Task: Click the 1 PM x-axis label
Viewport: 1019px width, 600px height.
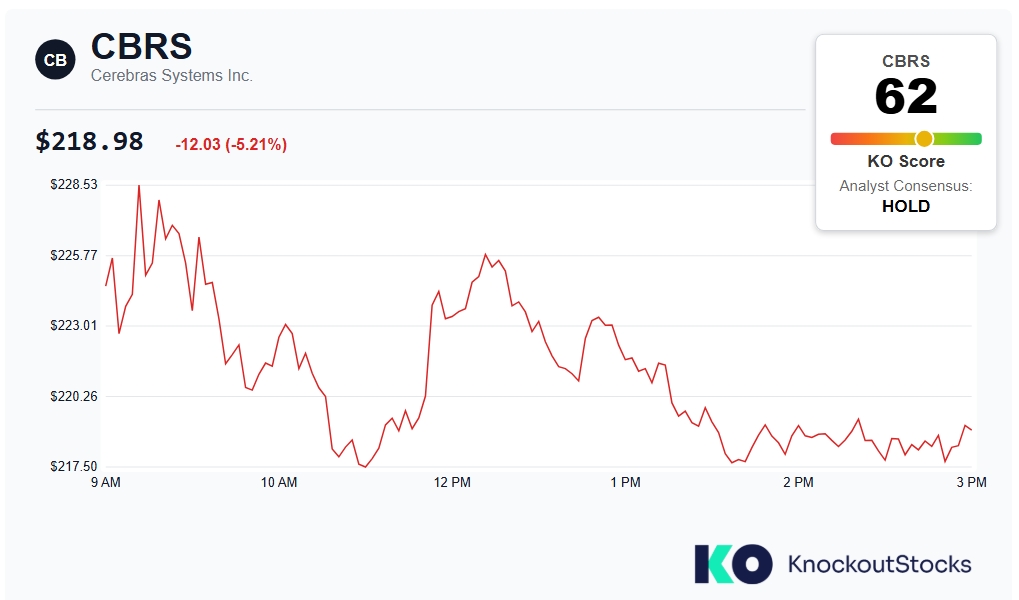Action: [625, 482]
